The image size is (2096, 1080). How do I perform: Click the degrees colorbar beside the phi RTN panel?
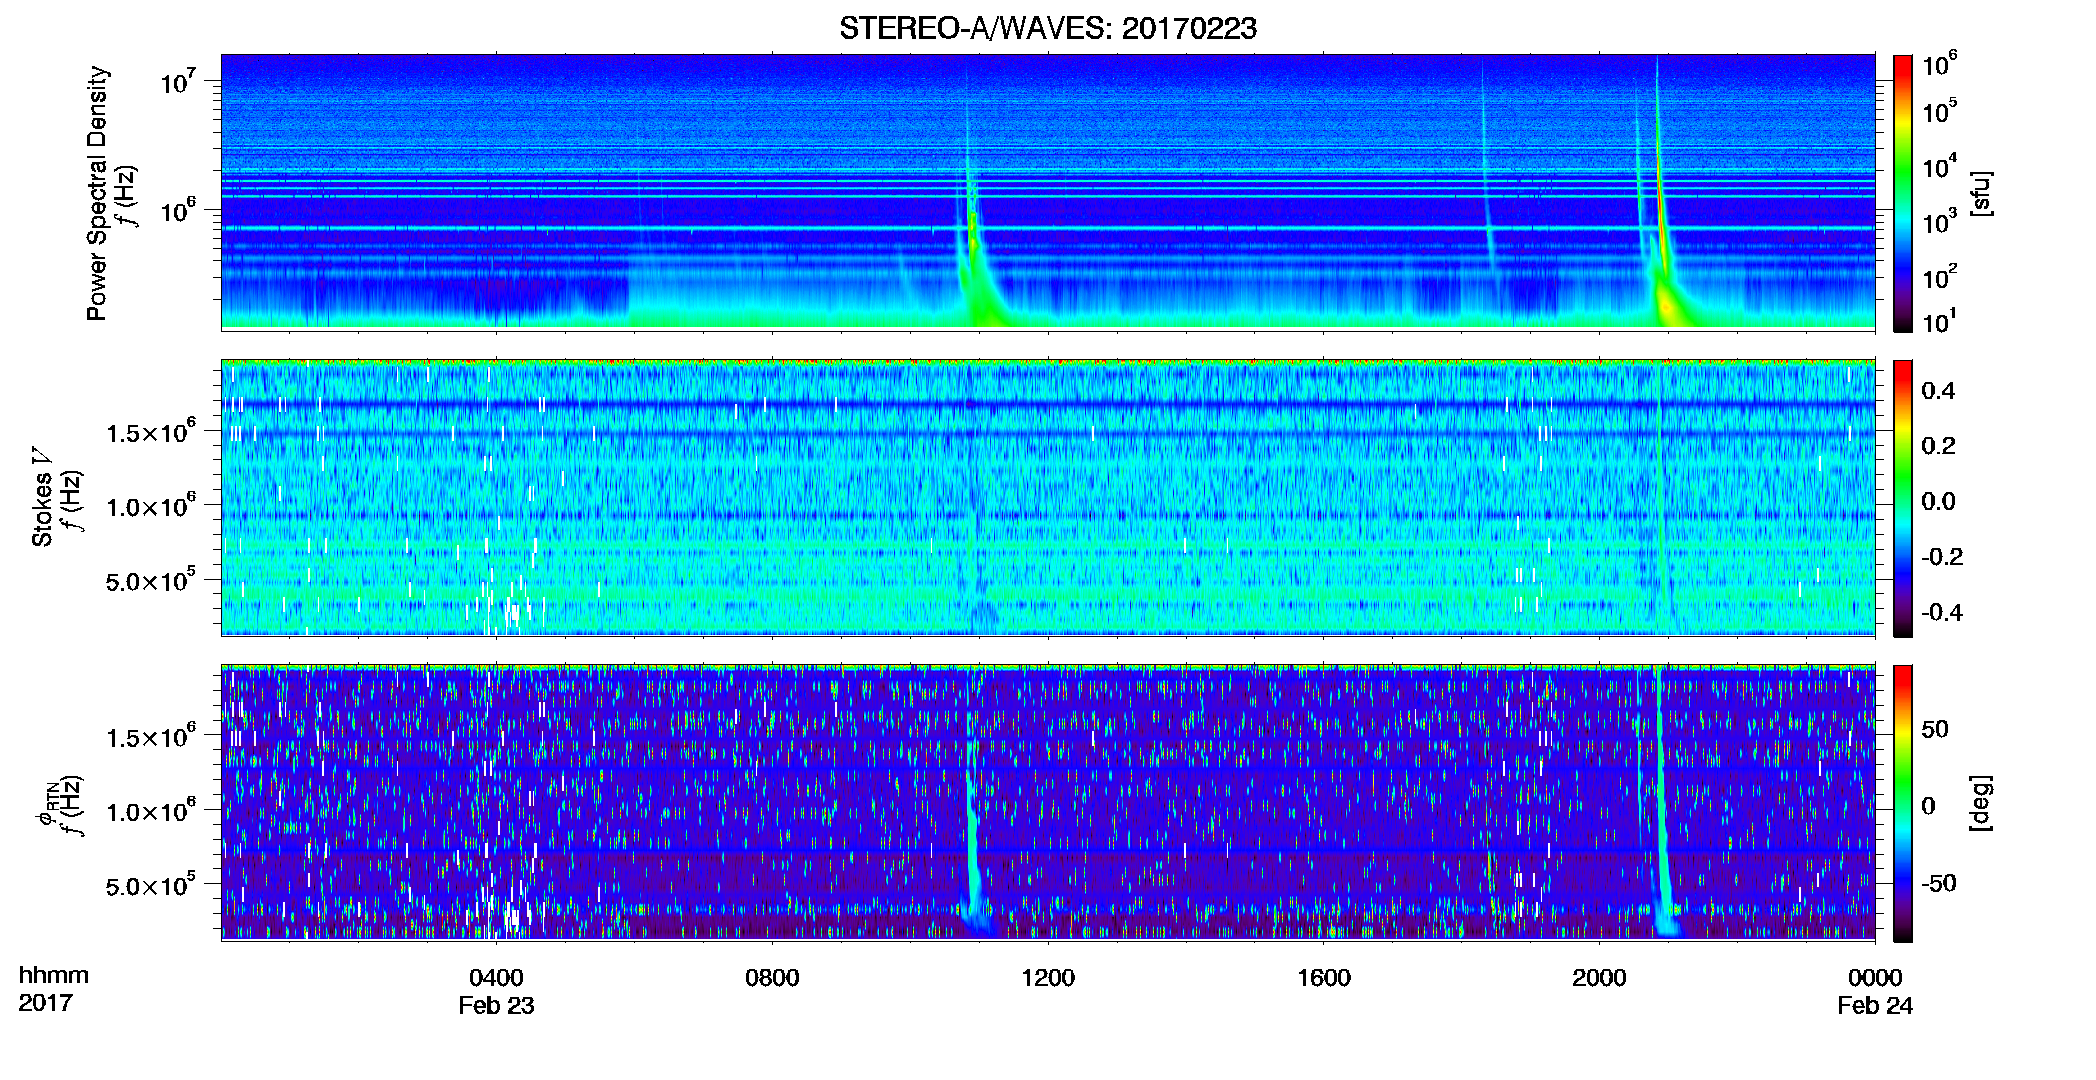tap(1903, 803)
